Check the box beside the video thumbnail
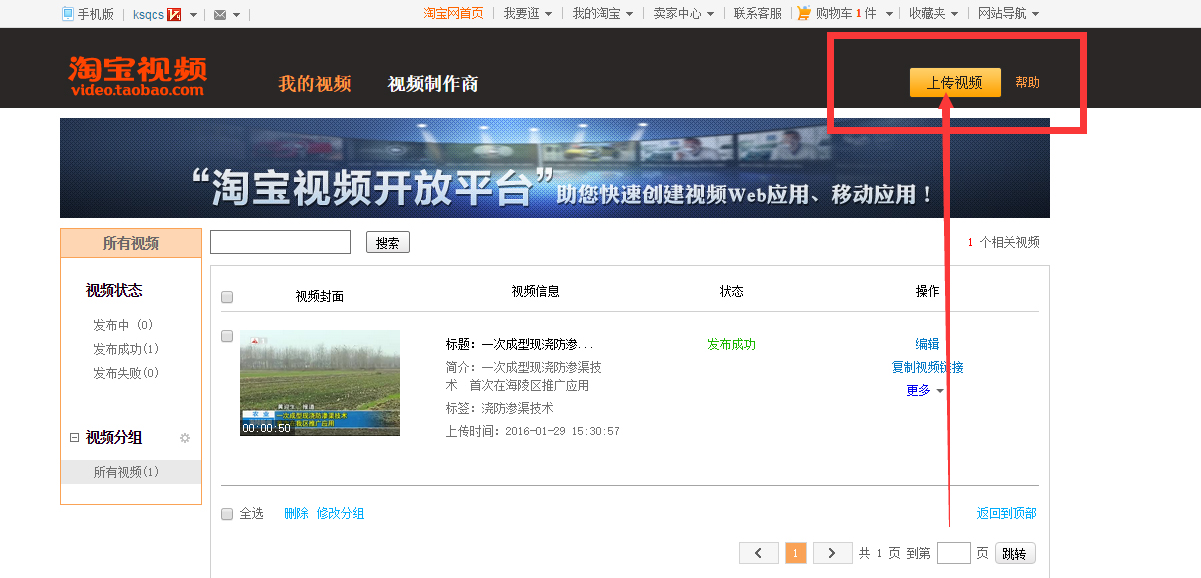Image resolution: width=1201 pixels, height=578 pixels. (x=227, y=336)
